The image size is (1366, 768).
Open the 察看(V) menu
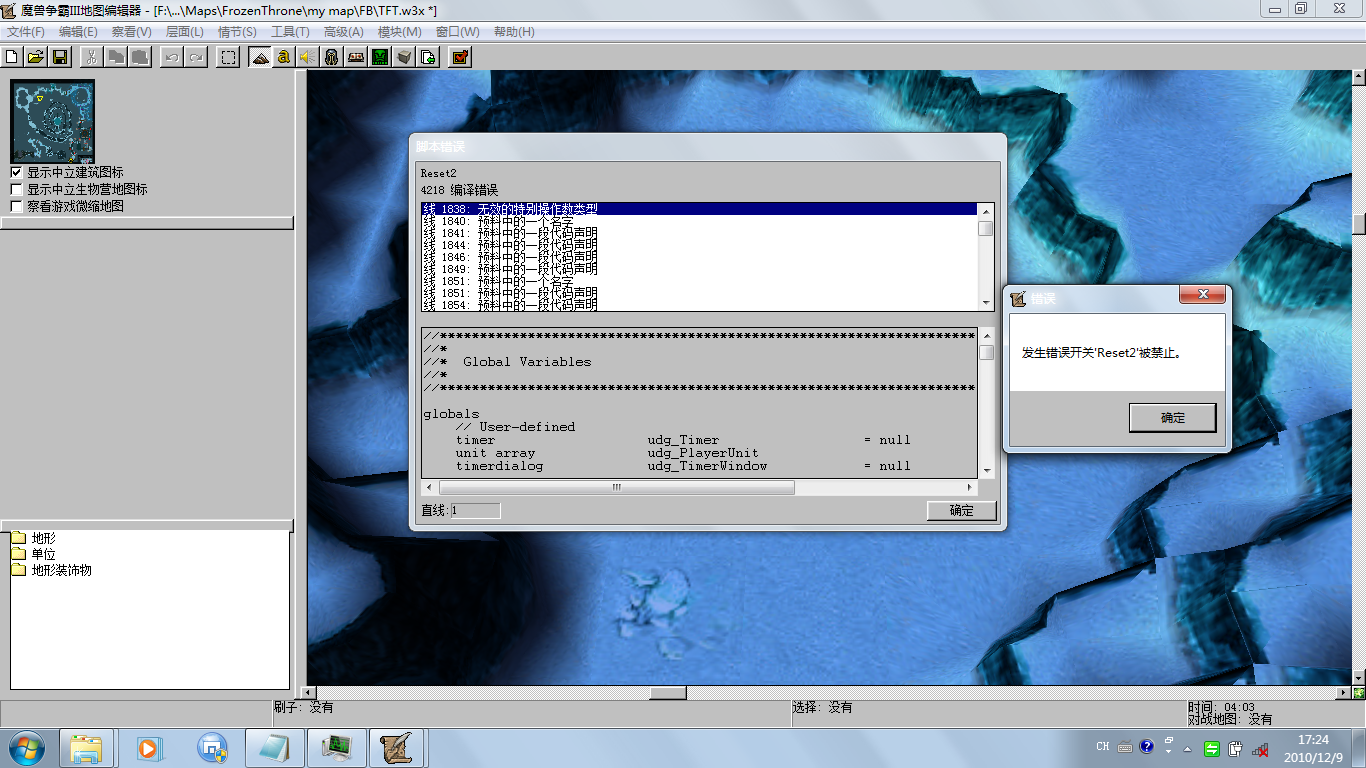point(131,32)
